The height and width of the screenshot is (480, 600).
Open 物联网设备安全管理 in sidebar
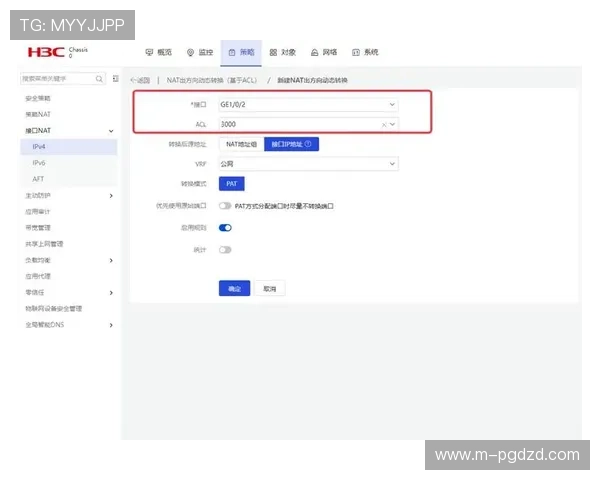(x=54, y=309)
